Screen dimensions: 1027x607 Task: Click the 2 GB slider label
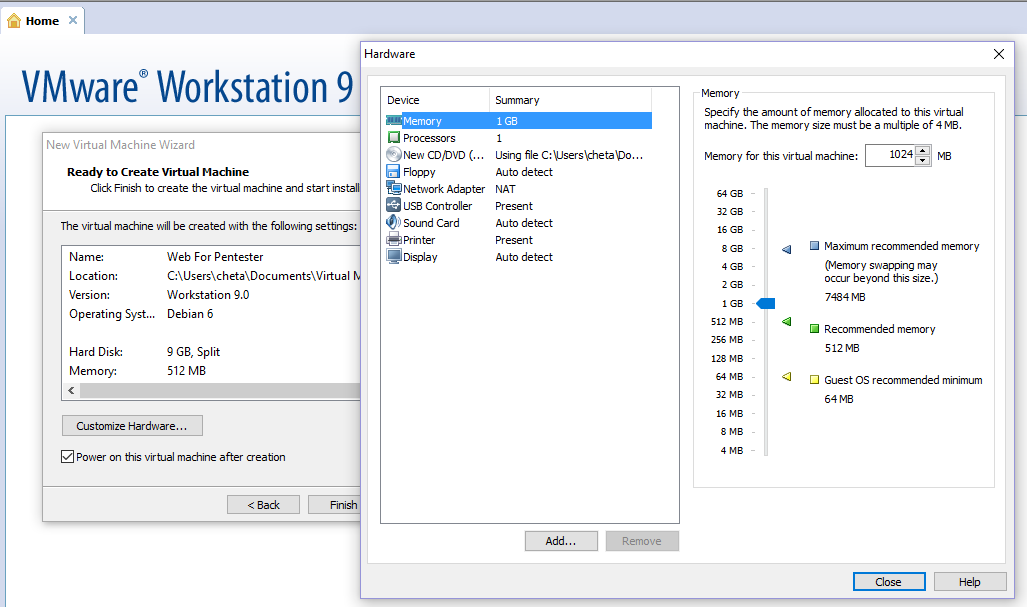(x=732, y=284)
